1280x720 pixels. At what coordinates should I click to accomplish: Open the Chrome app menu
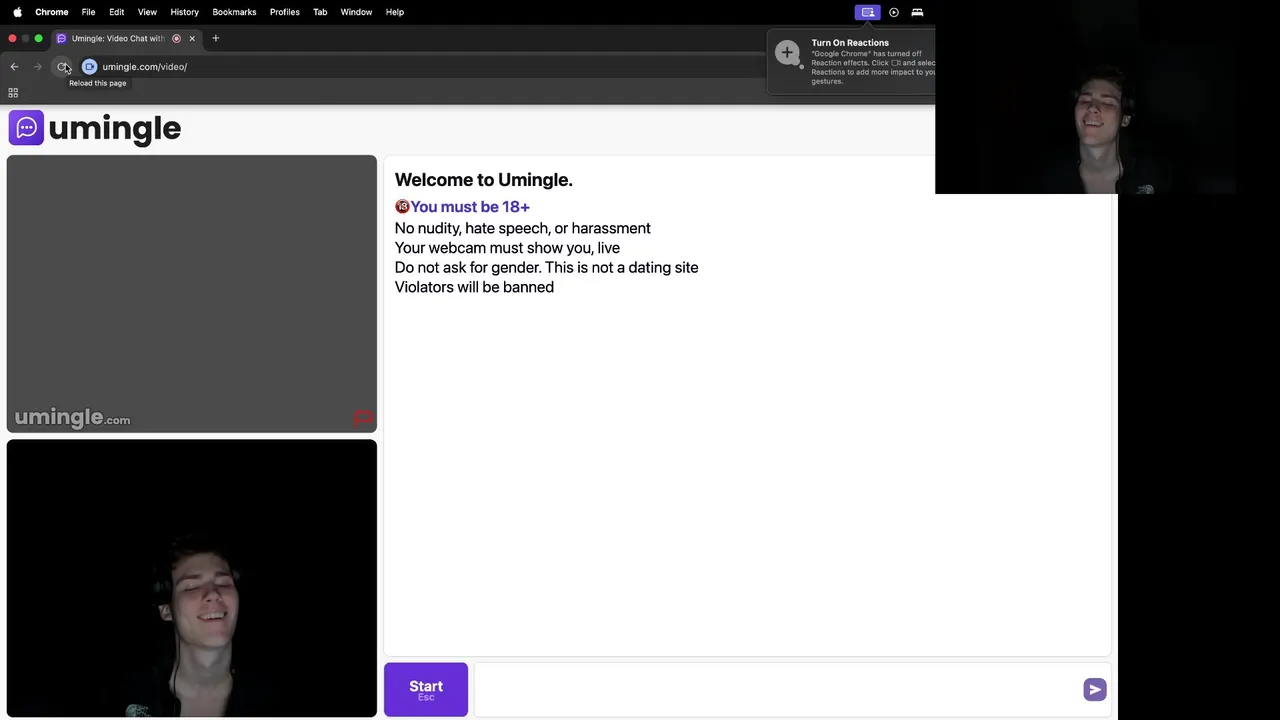pos(52,12)
